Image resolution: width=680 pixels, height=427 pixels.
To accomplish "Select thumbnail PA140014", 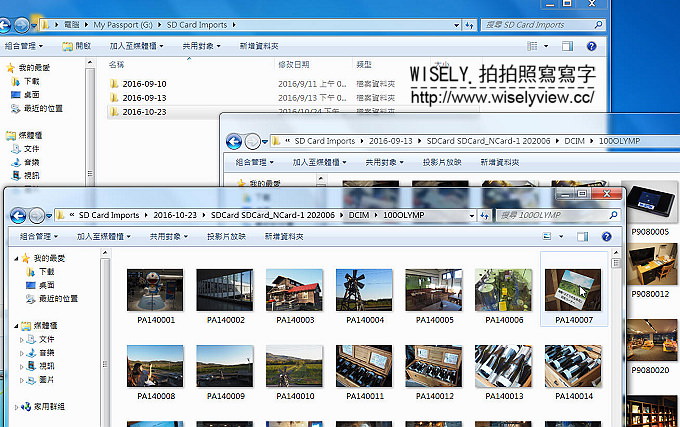I will tap(573, 366).
